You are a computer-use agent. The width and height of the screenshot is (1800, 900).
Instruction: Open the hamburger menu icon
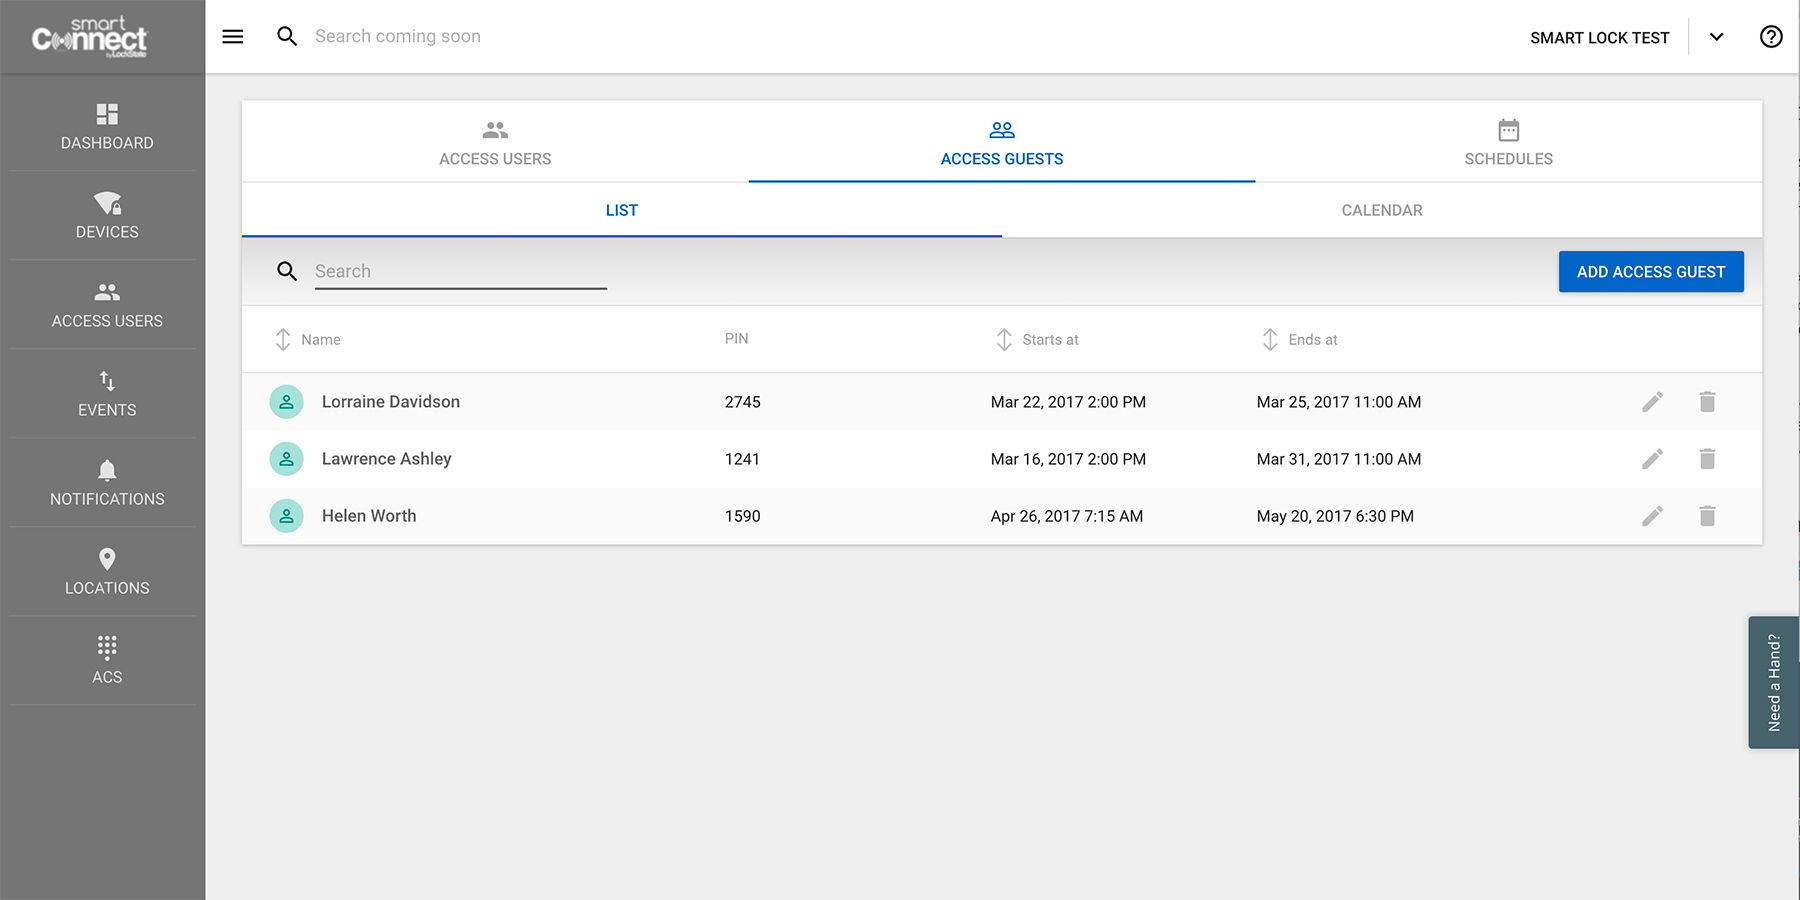click(x=232, y=37)
